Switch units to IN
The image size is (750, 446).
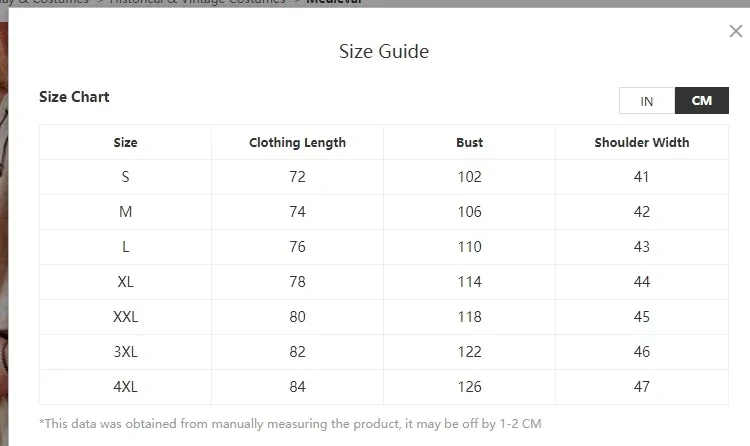[x=647, y=100]
